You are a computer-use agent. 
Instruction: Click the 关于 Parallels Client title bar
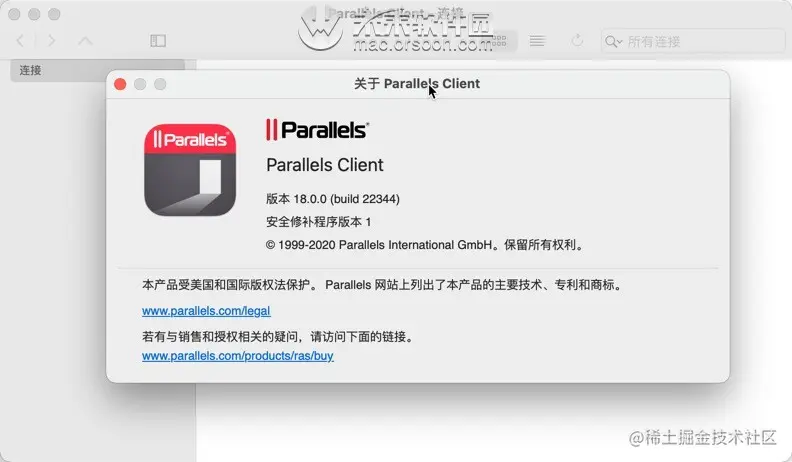point(417,84)
